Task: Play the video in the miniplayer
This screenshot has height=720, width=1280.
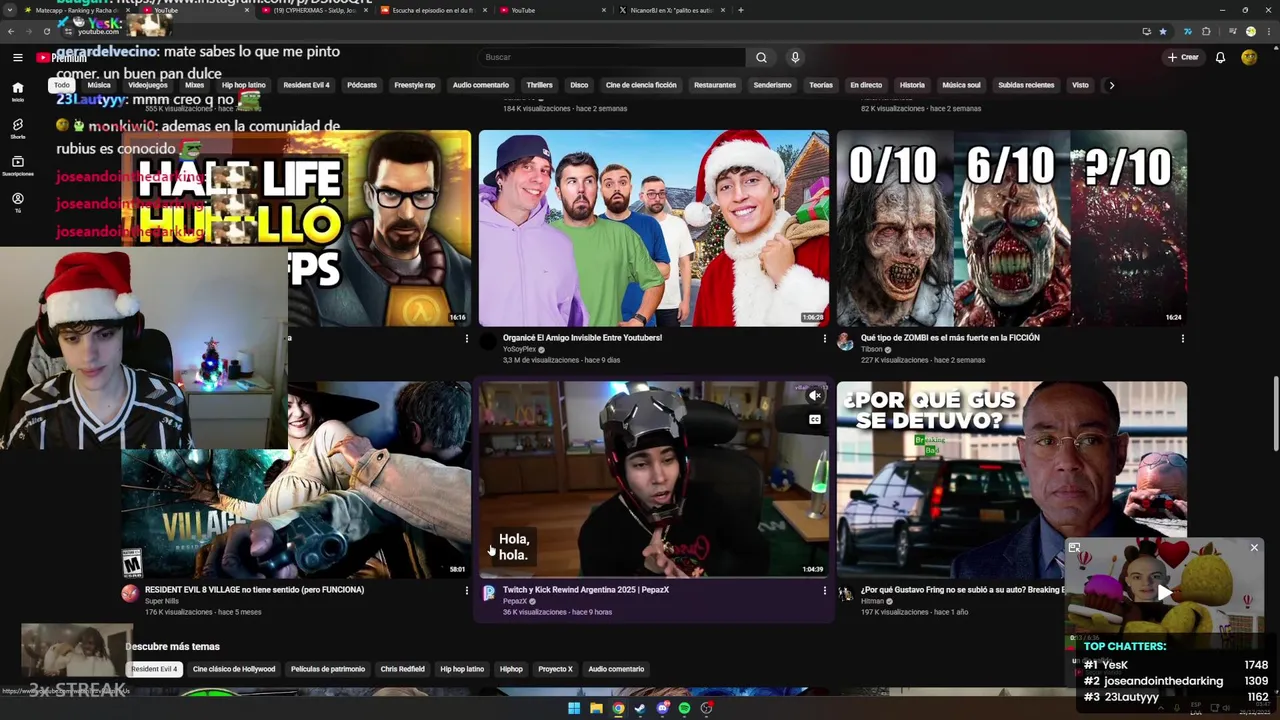Action: click(x=1164, y=592)
